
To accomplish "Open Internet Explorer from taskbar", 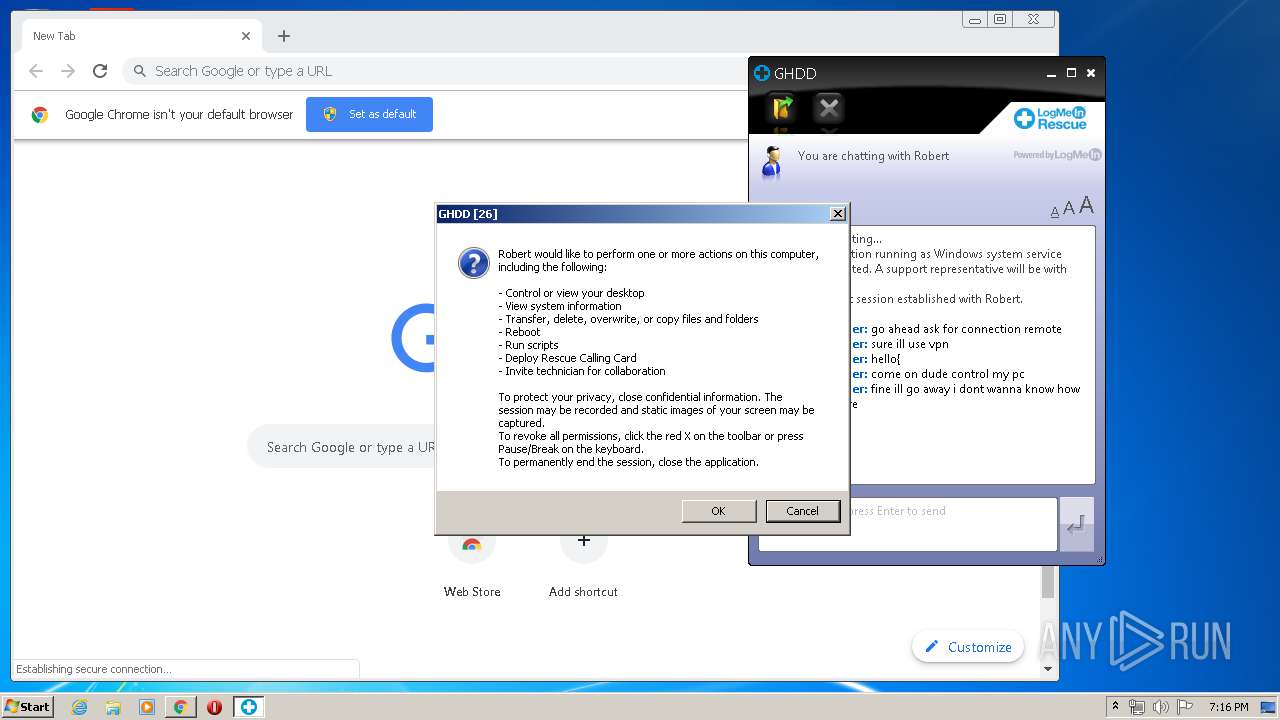I will tap(79, 707).
